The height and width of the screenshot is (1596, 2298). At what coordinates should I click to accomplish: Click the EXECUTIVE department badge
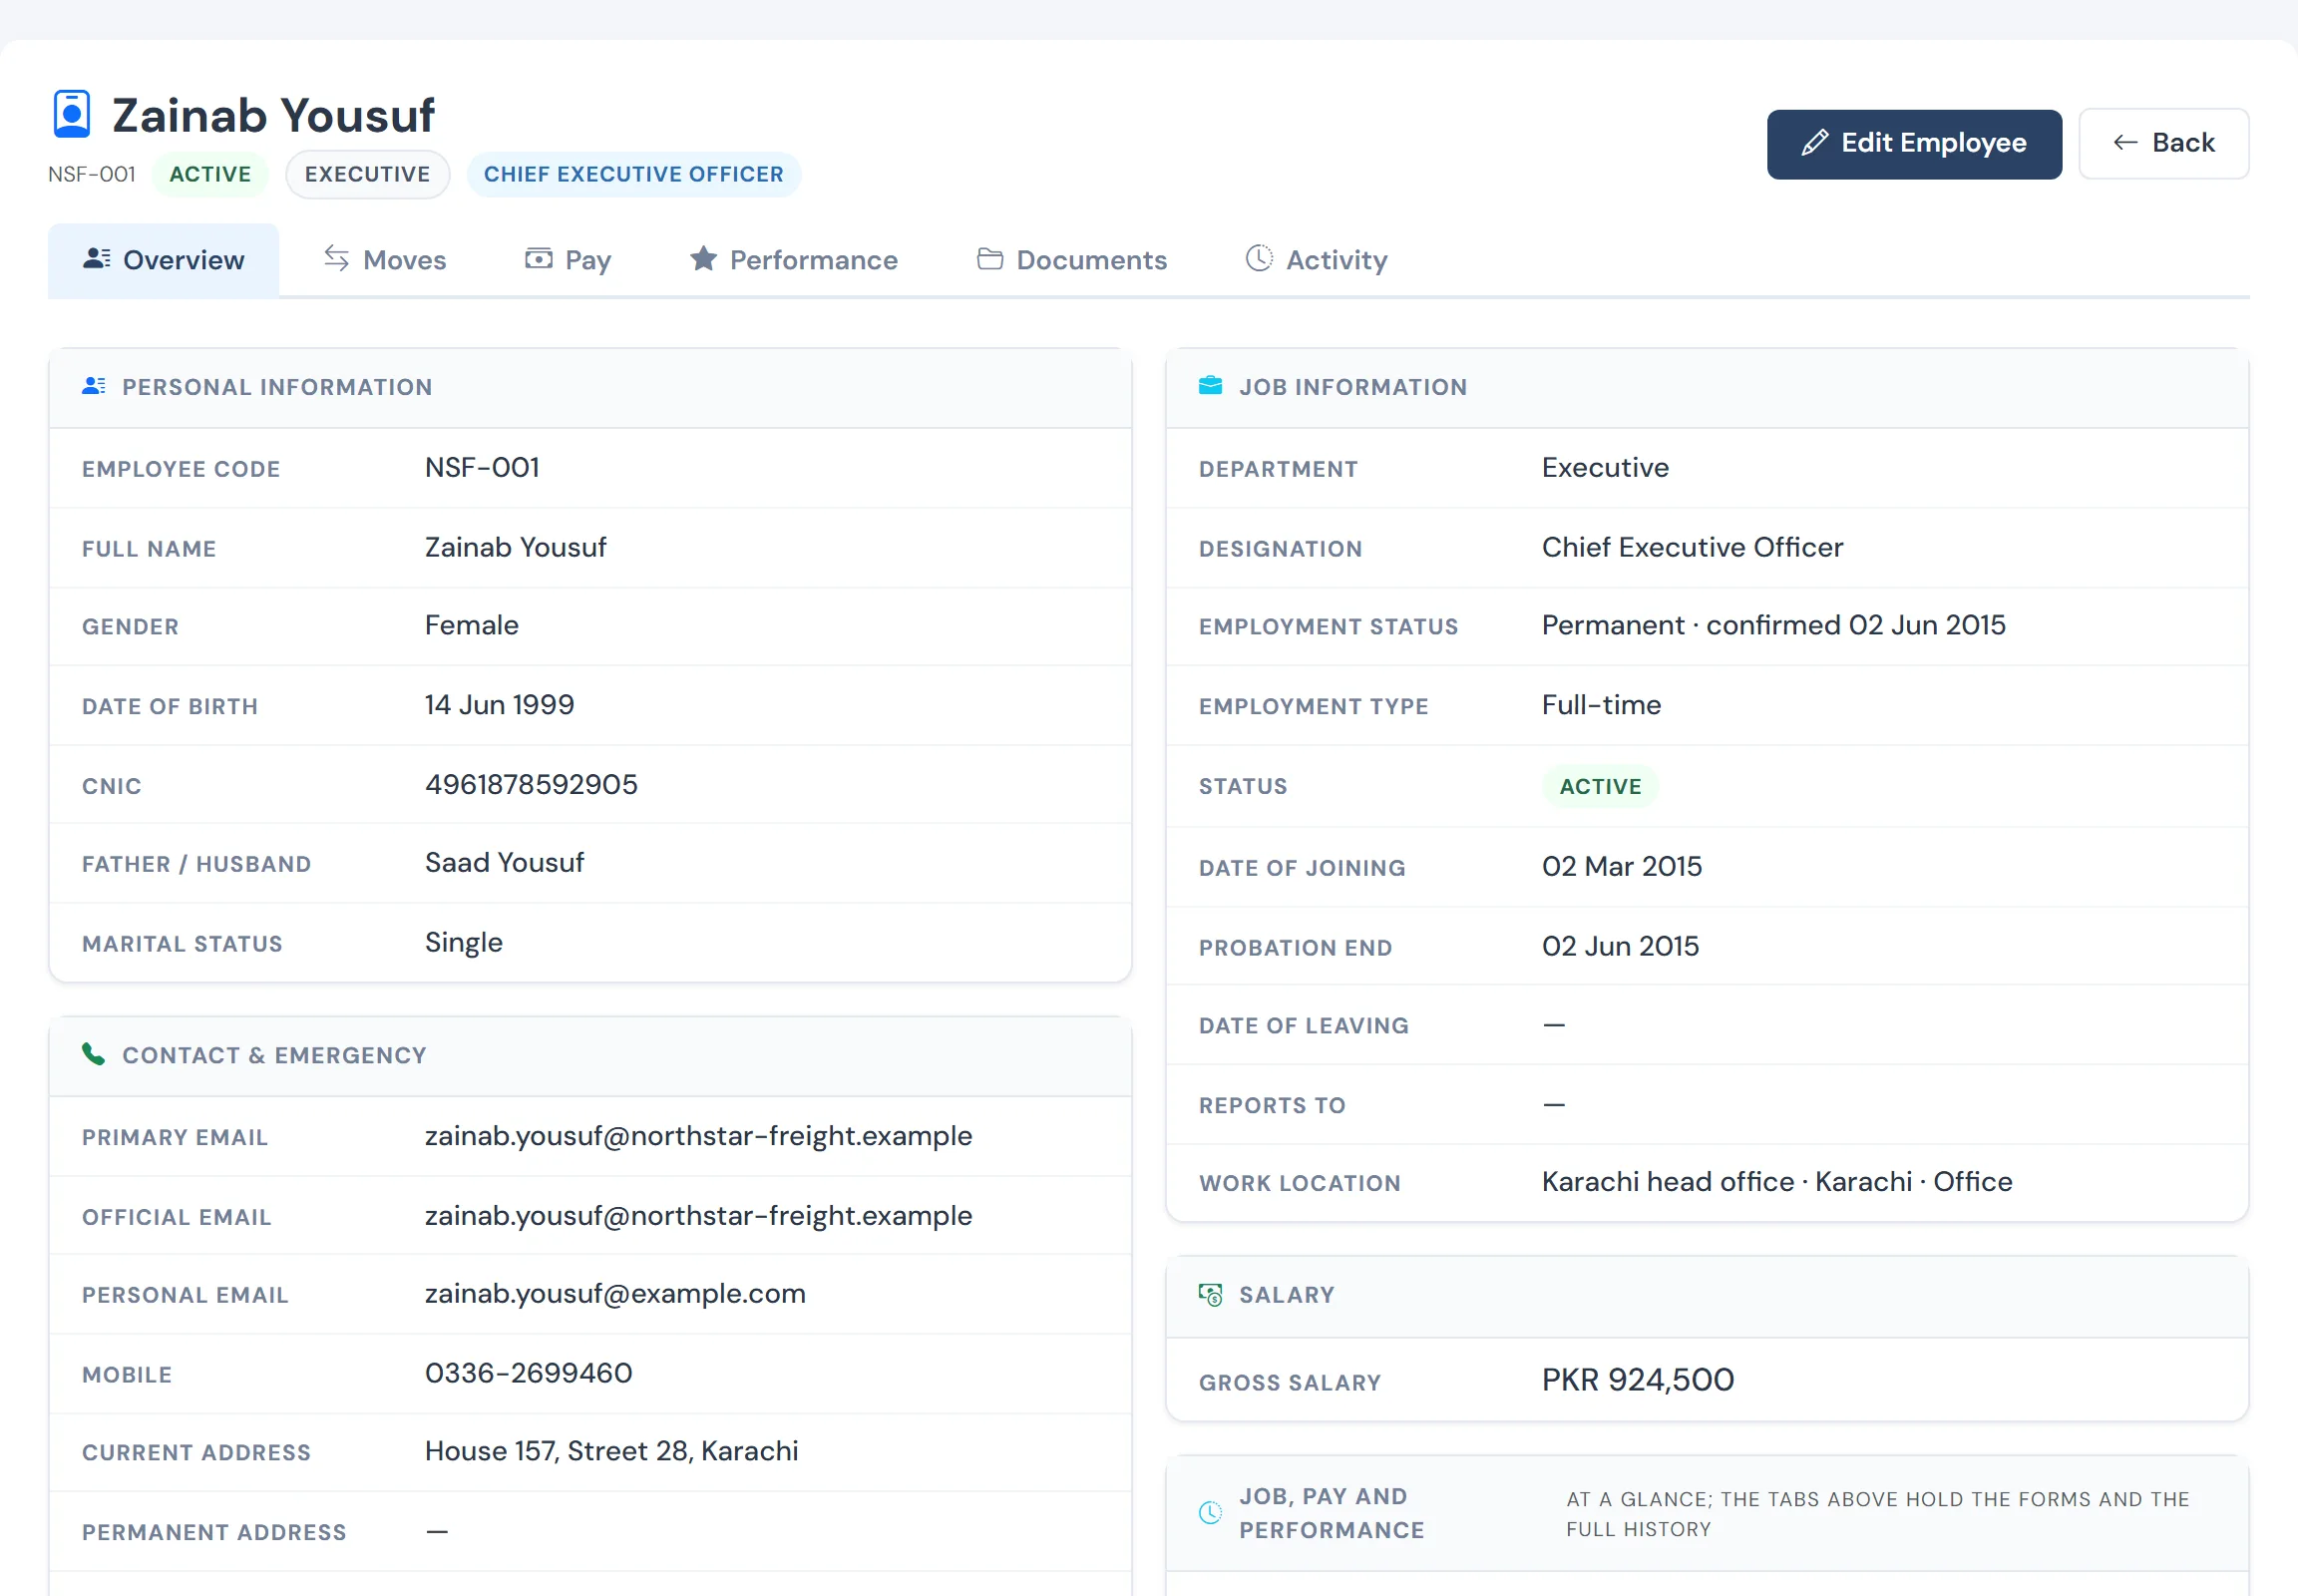(367, 174)
